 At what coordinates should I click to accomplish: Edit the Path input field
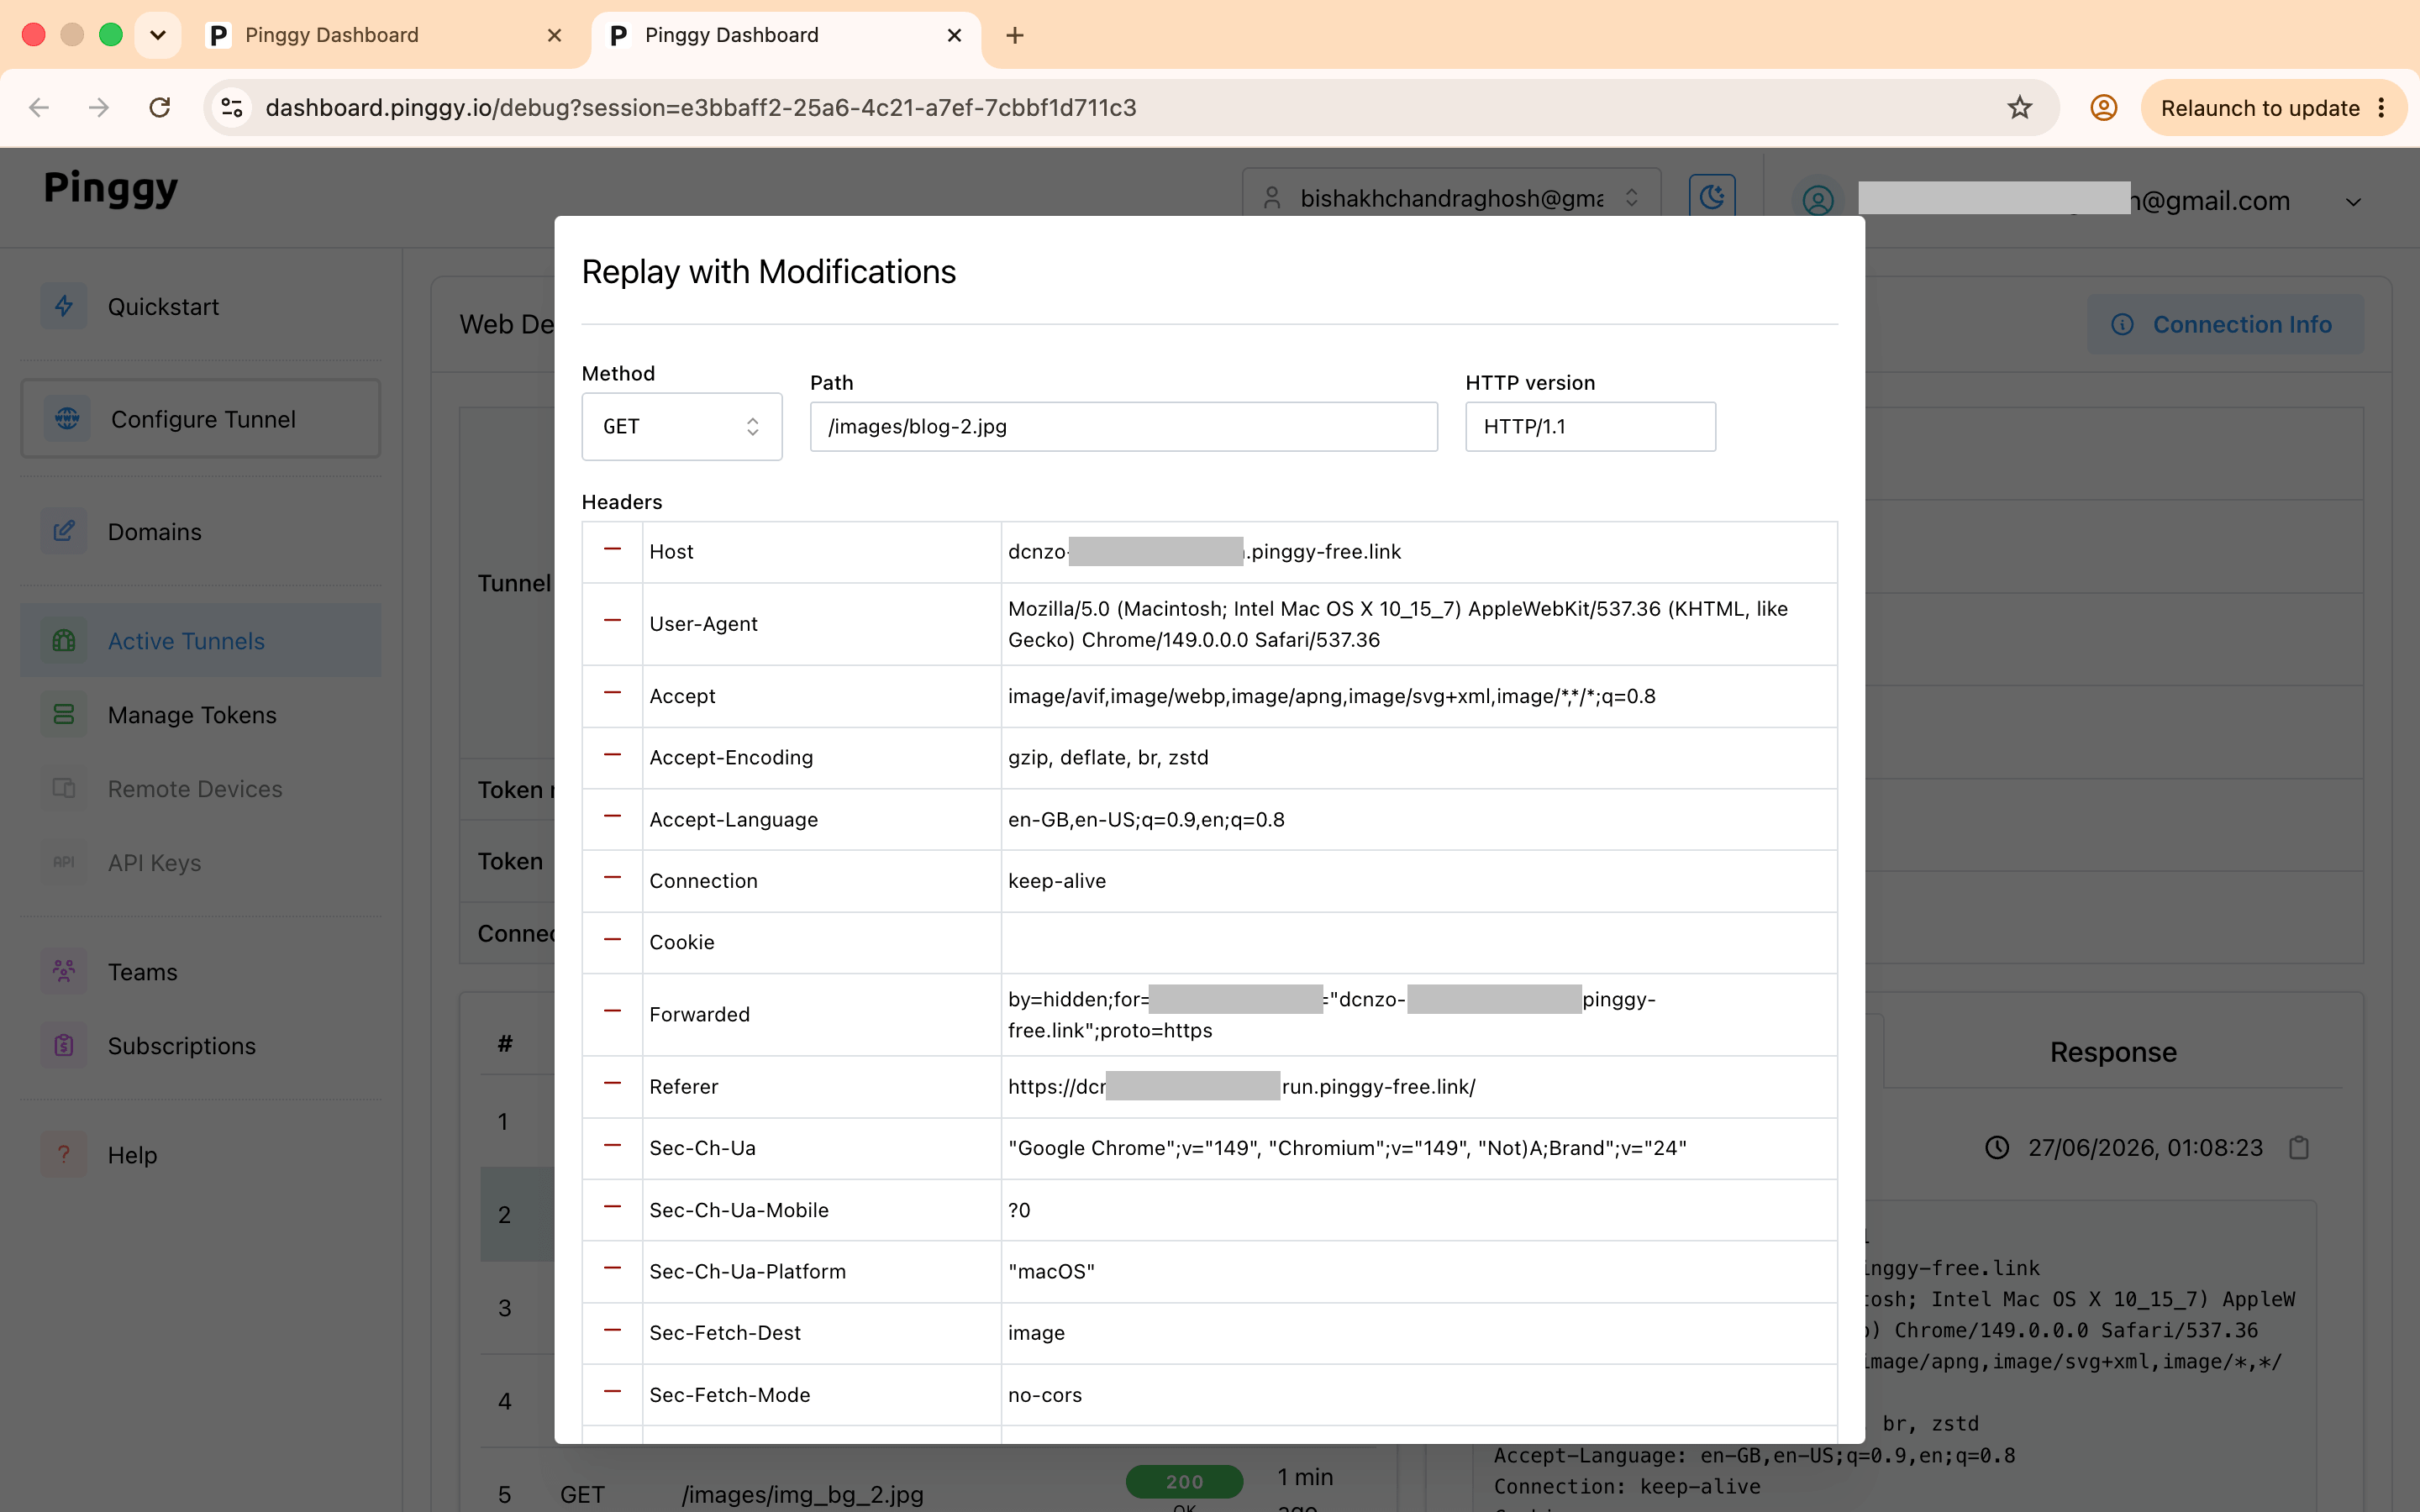1123,427
